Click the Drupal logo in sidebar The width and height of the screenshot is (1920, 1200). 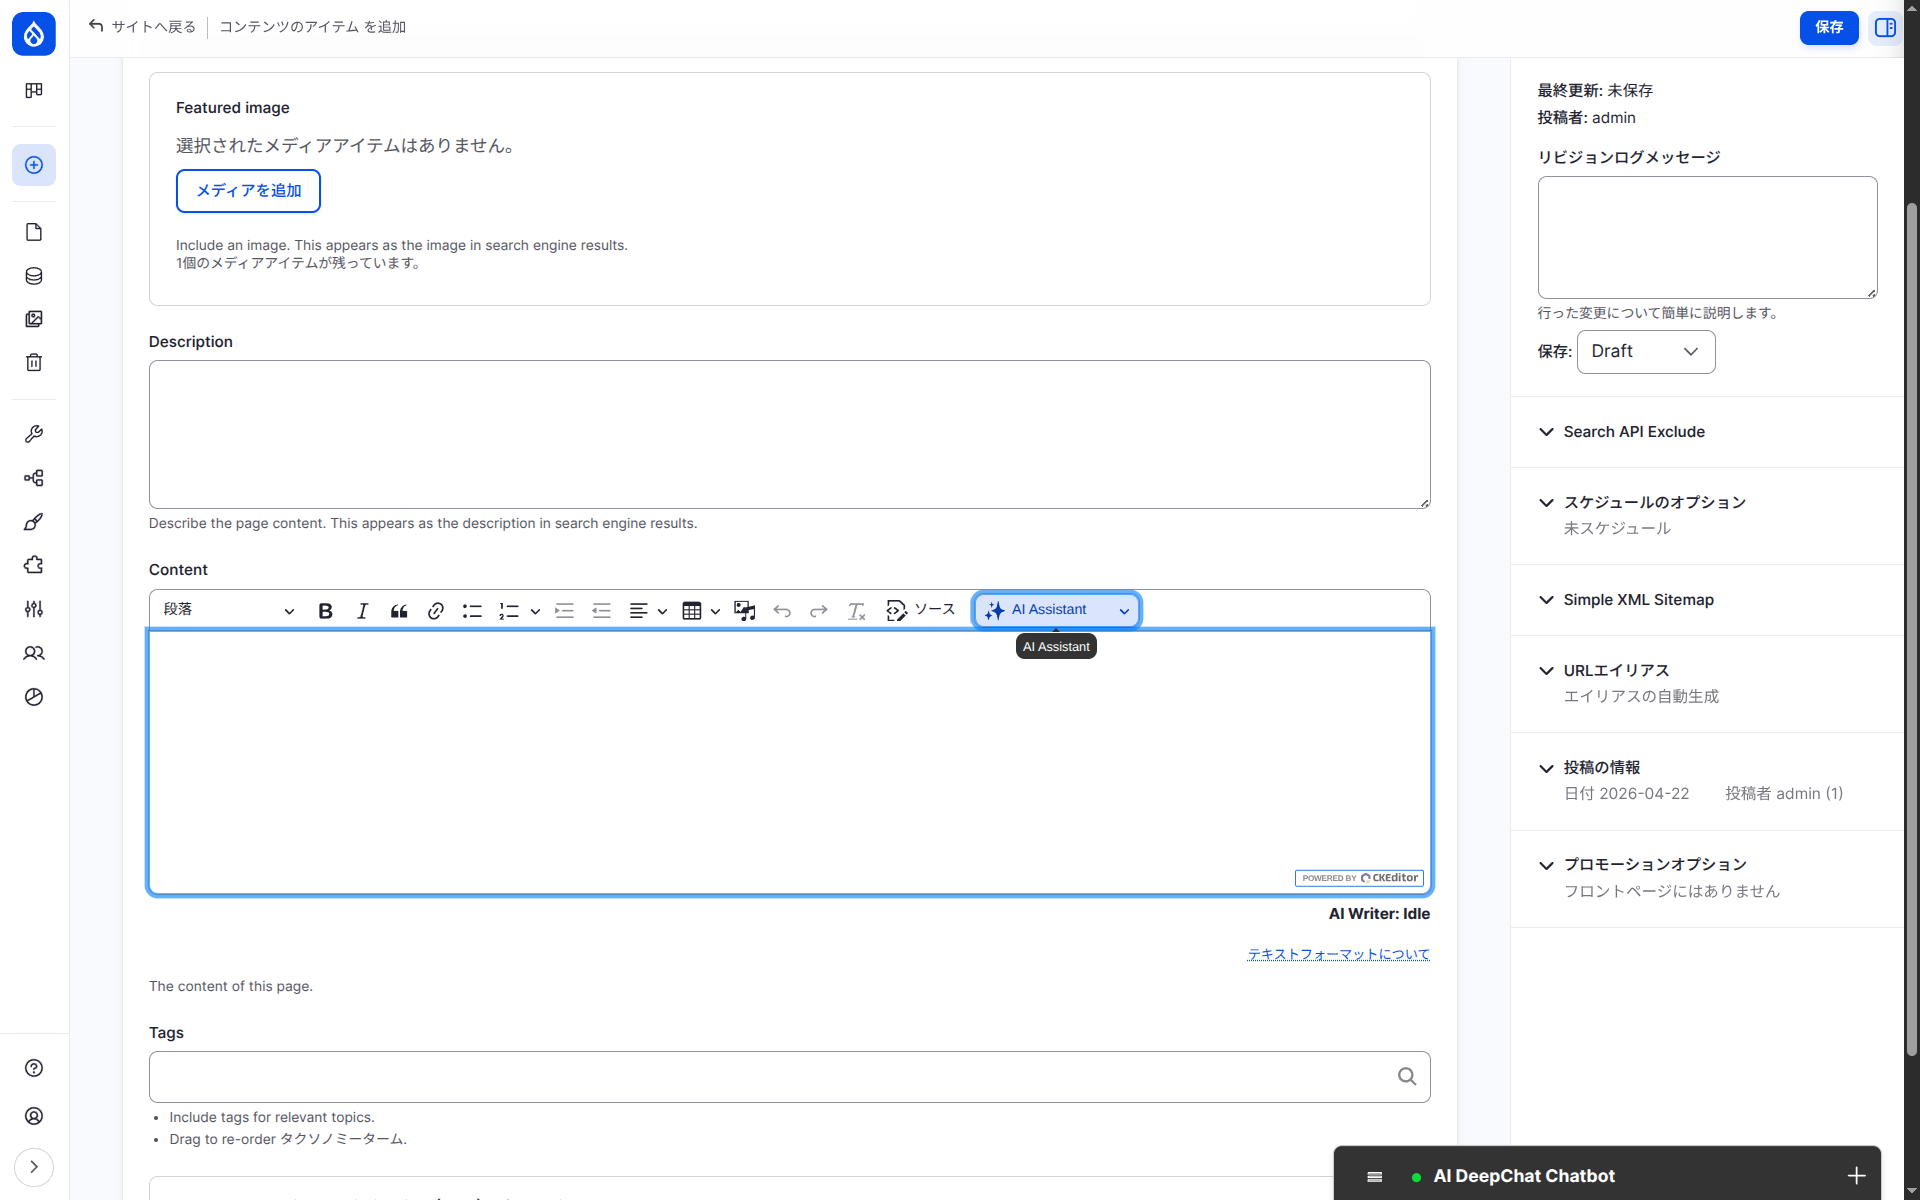(34, 34)
